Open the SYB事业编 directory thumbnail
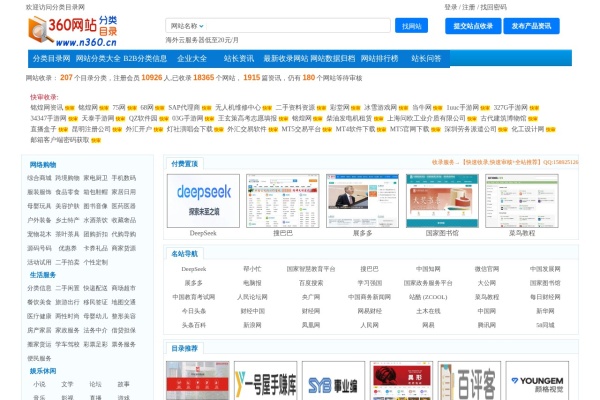Screen dimensions: 600x400 (333, 380)
